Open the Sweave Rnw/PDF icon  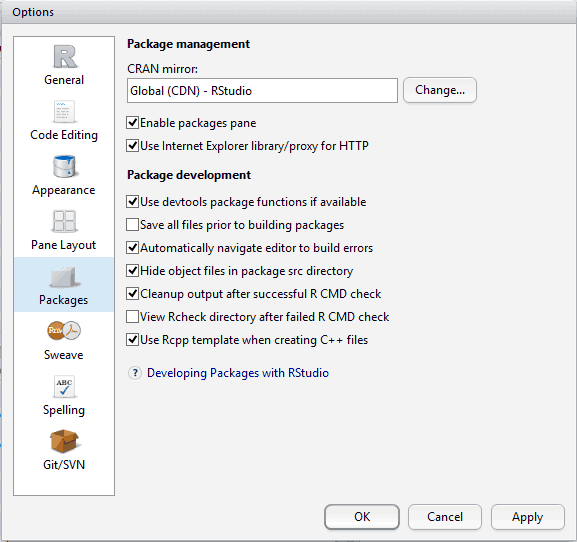64,330
